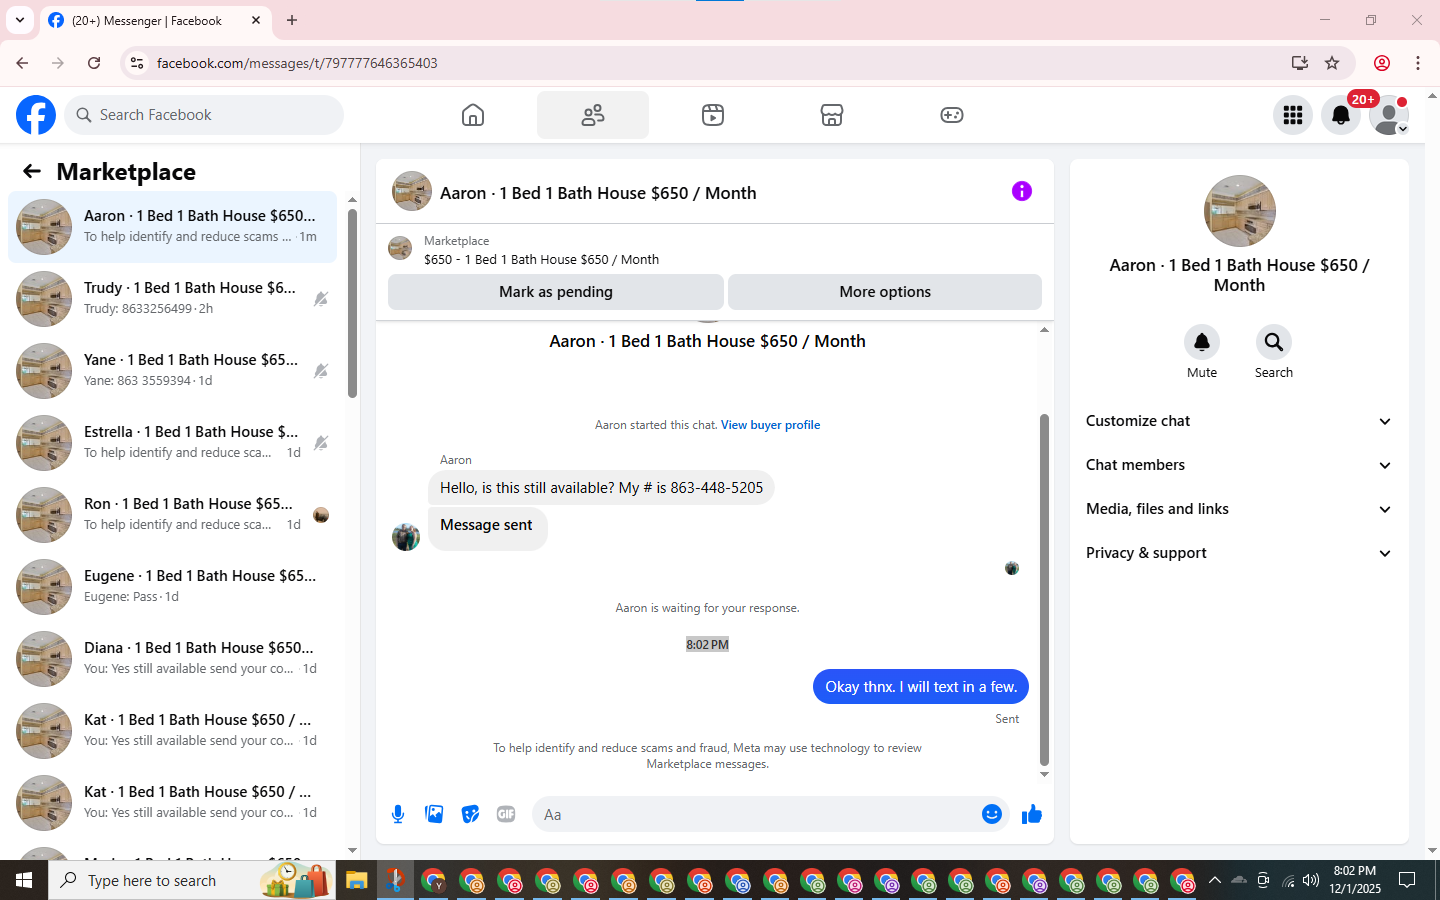
Task: Open the Marketplace storefront tab icon
Action: coord(832,115)
